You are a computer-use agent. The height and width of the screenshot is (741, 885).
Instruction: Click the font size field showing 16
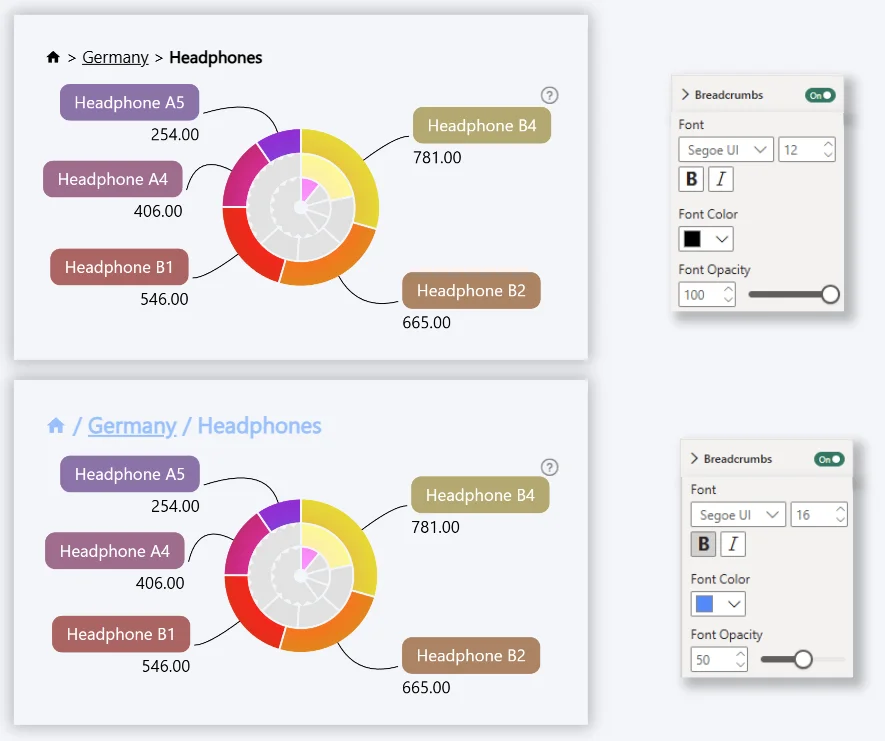coord(810,515)
